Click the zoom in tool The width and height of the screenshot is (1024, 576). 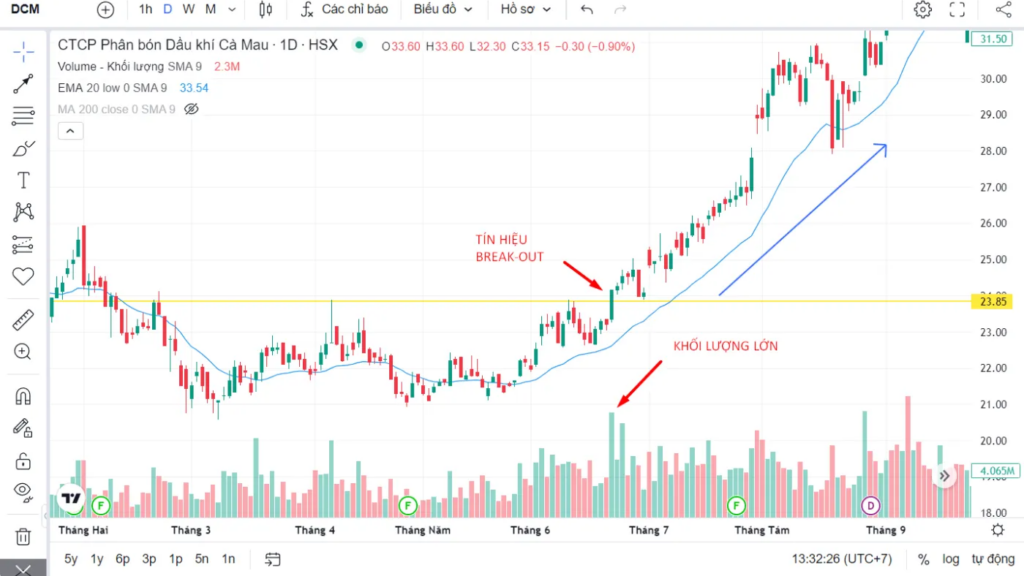[23, 352]
